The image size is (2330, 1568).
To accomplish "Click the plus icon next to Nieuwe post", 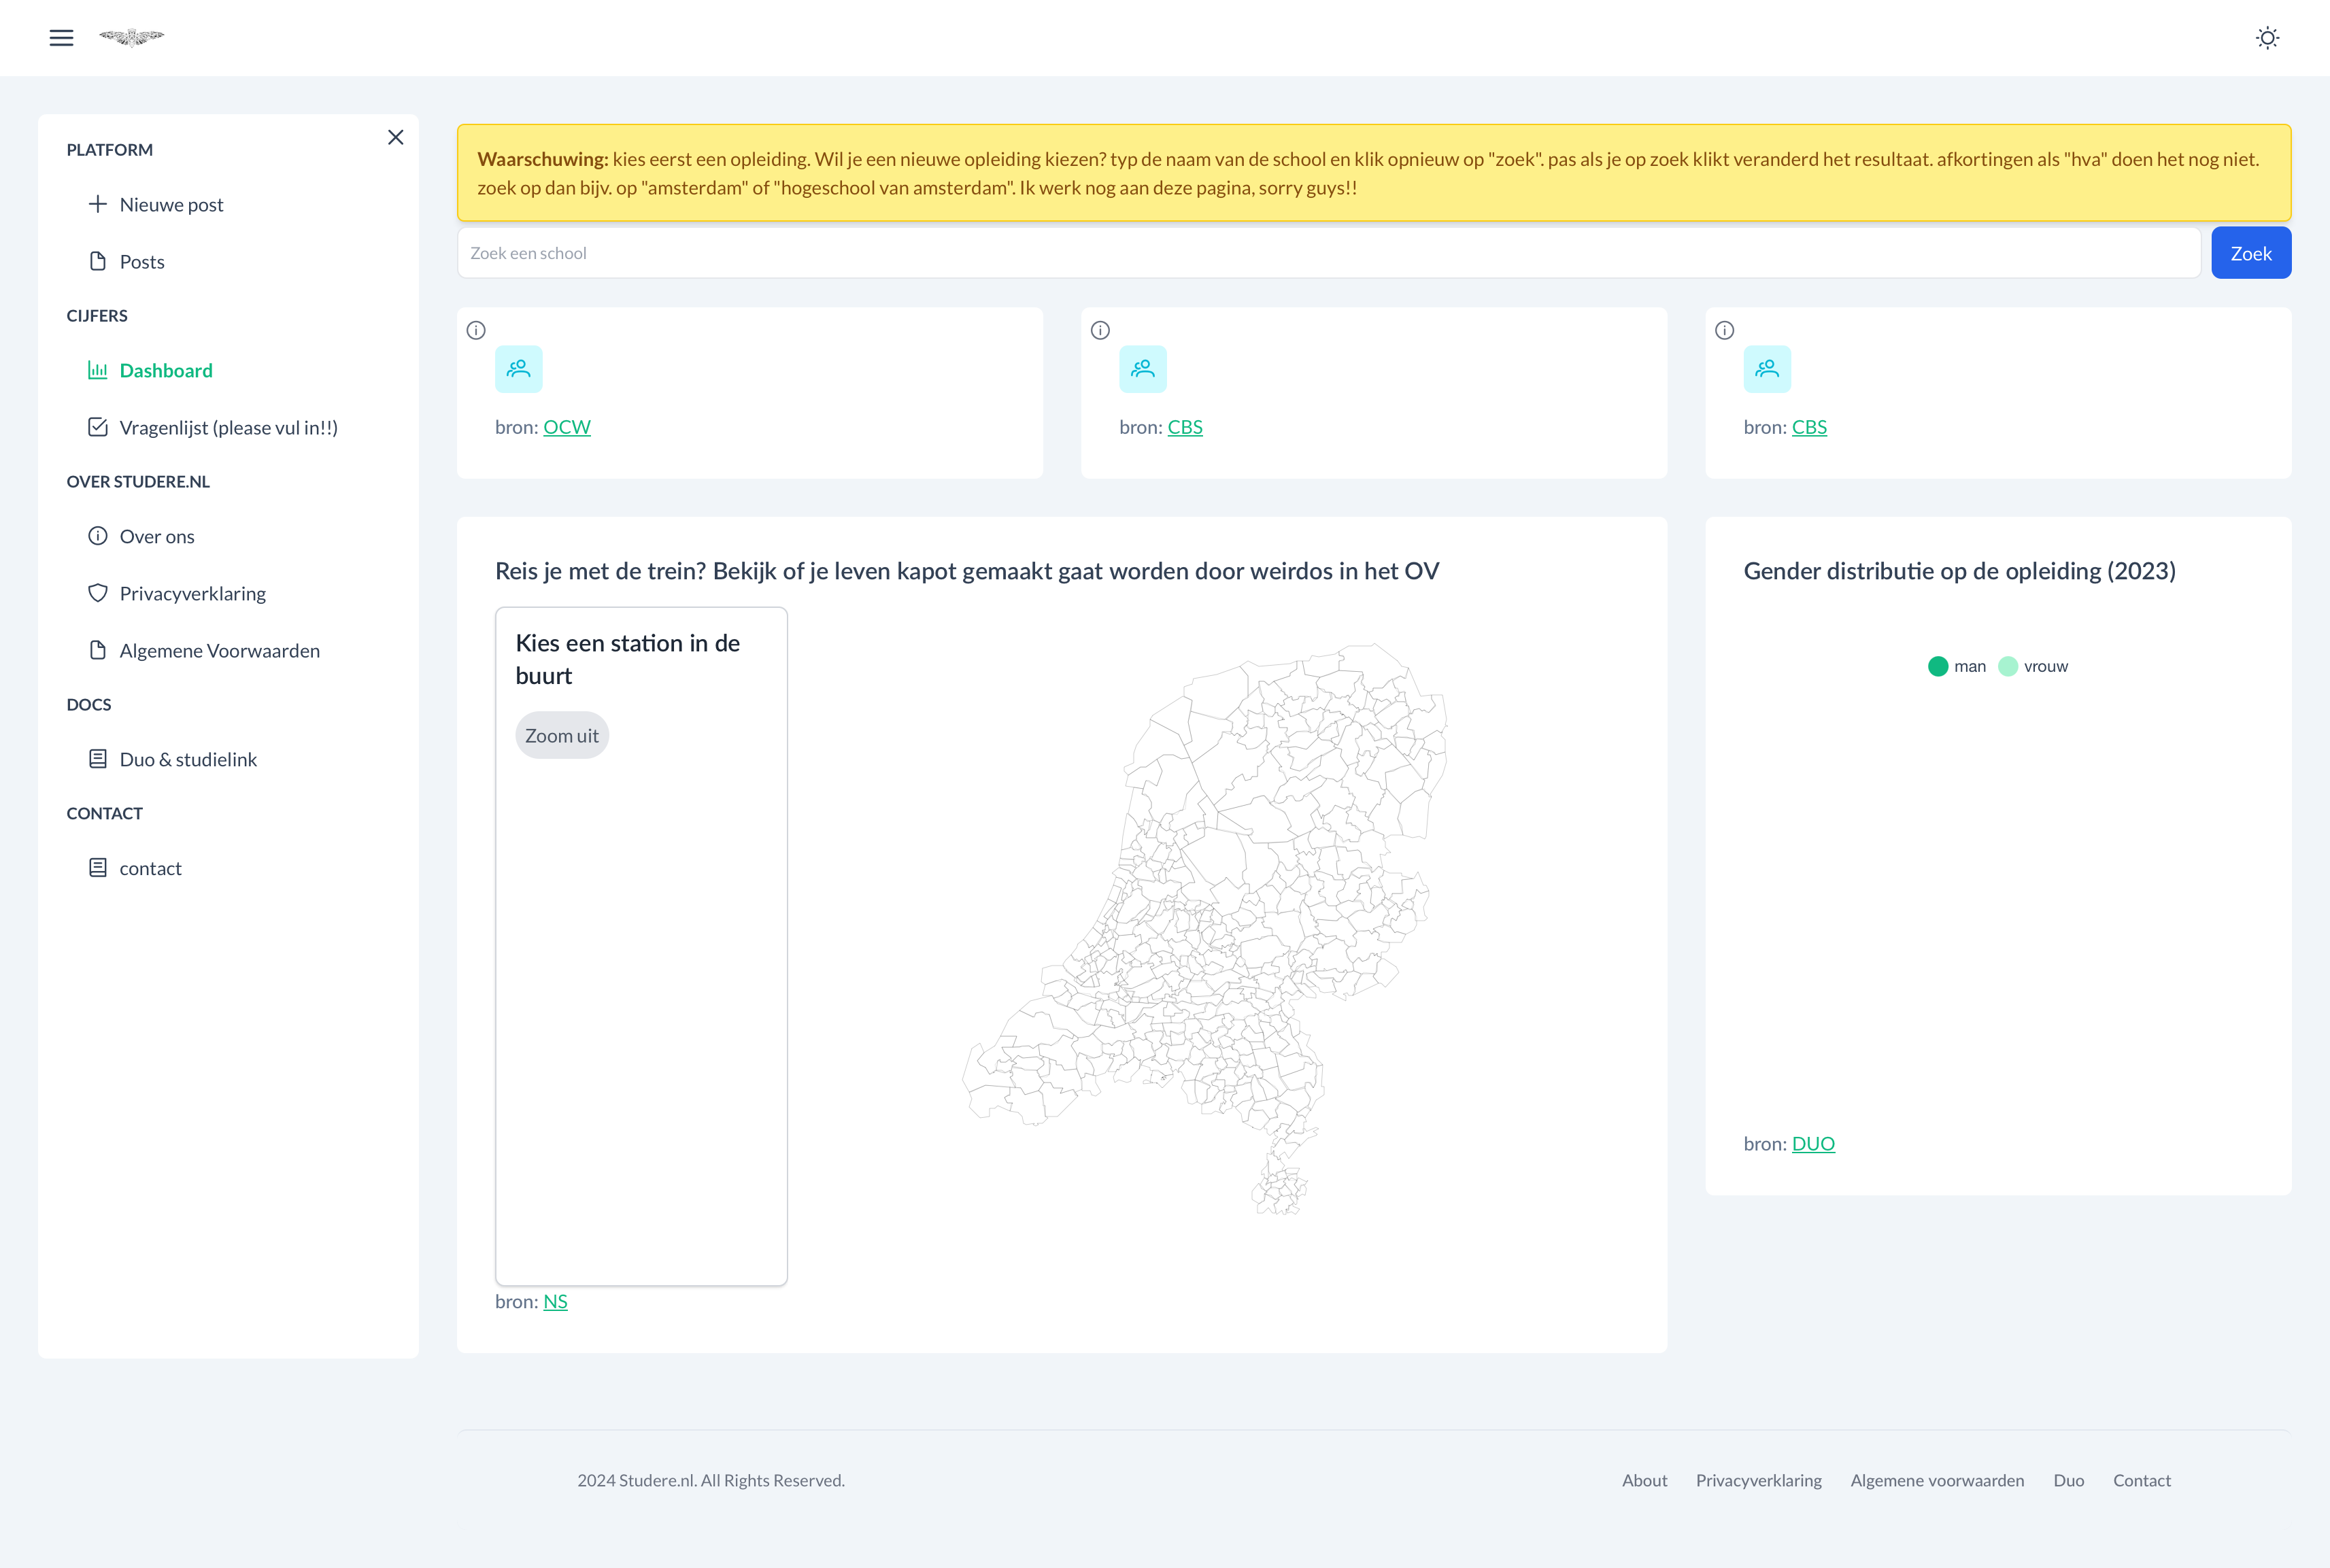I will (98, 203).
